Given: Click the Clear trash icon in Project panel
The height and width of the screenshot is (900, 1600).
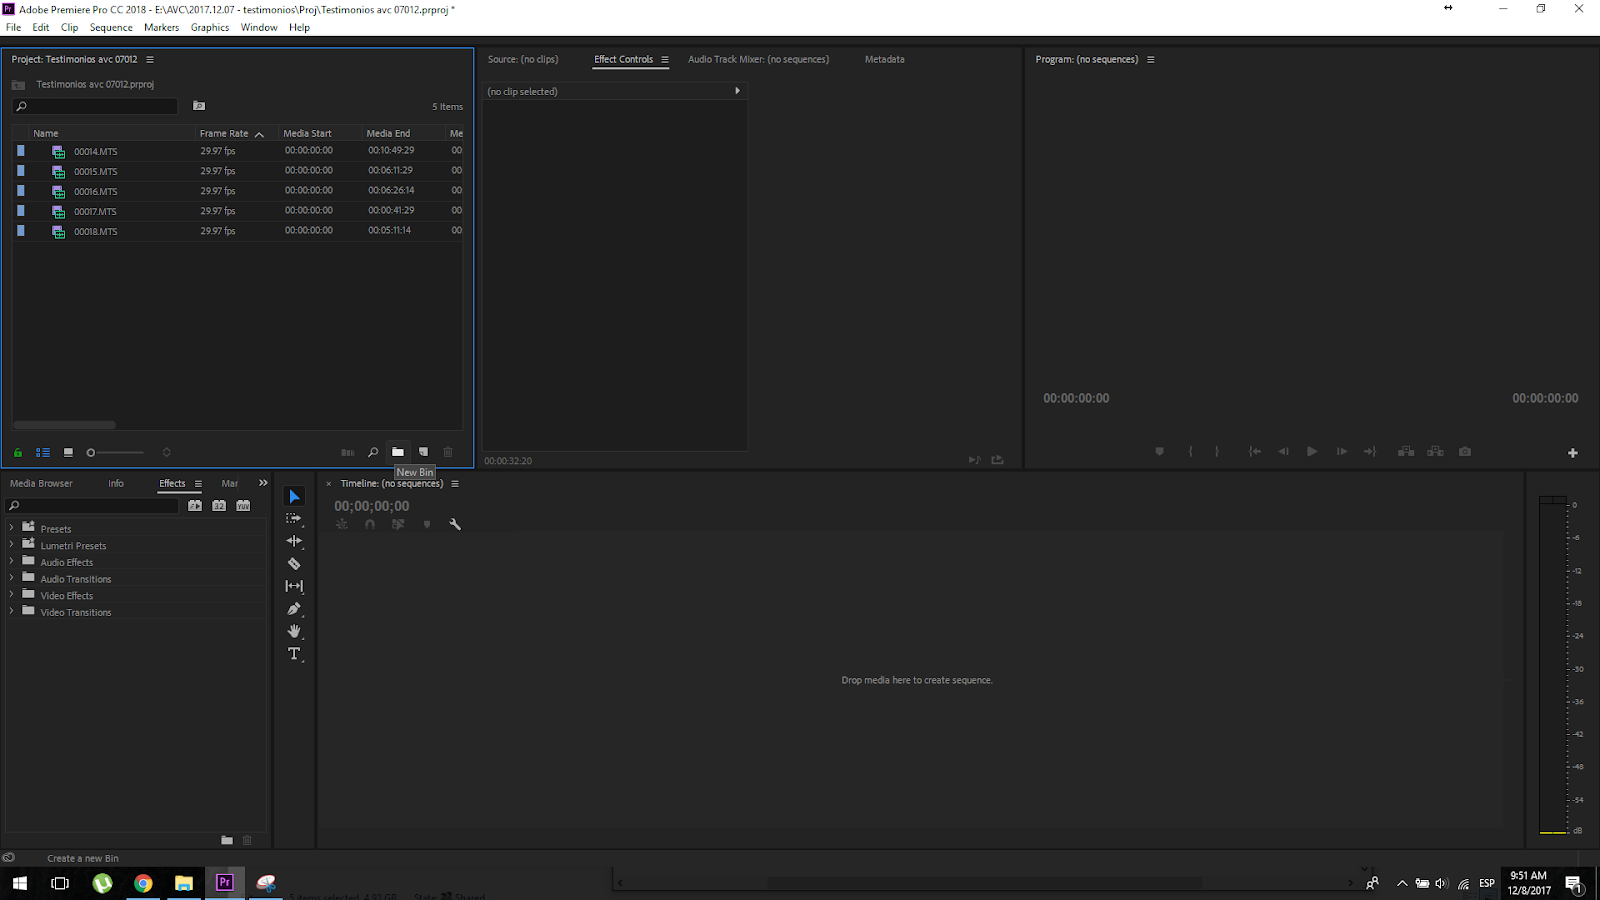Looking at the screenshot, I should pos(448,452).
